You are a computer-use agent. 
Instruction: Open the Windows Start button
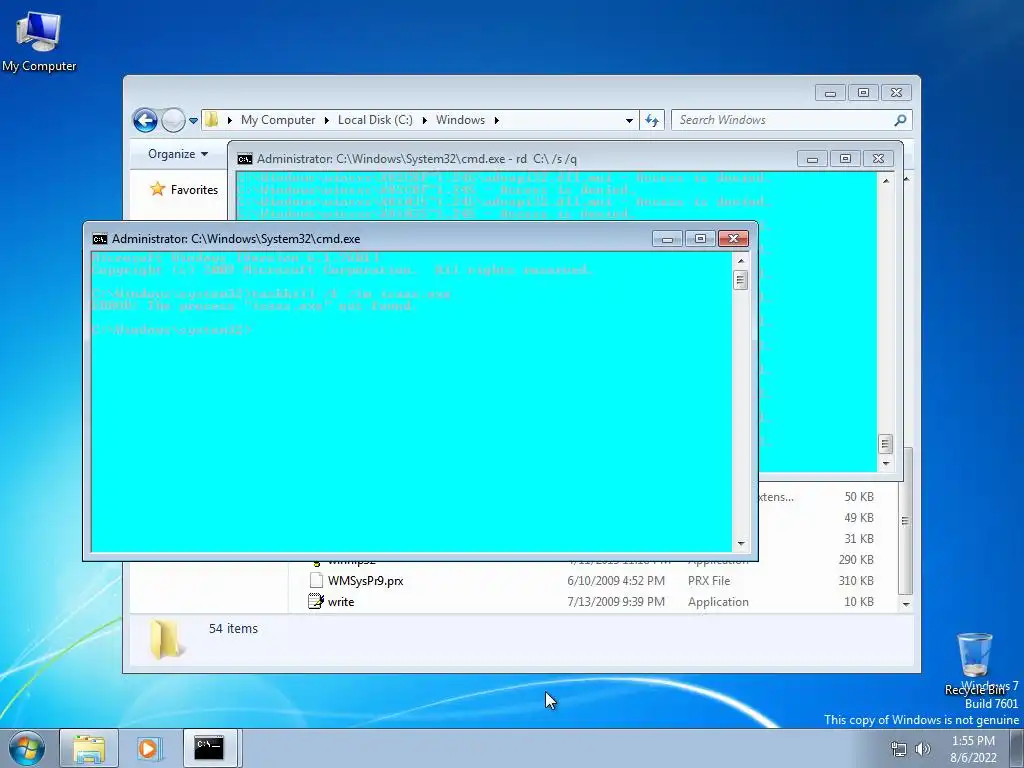click(x=26, y=748)
